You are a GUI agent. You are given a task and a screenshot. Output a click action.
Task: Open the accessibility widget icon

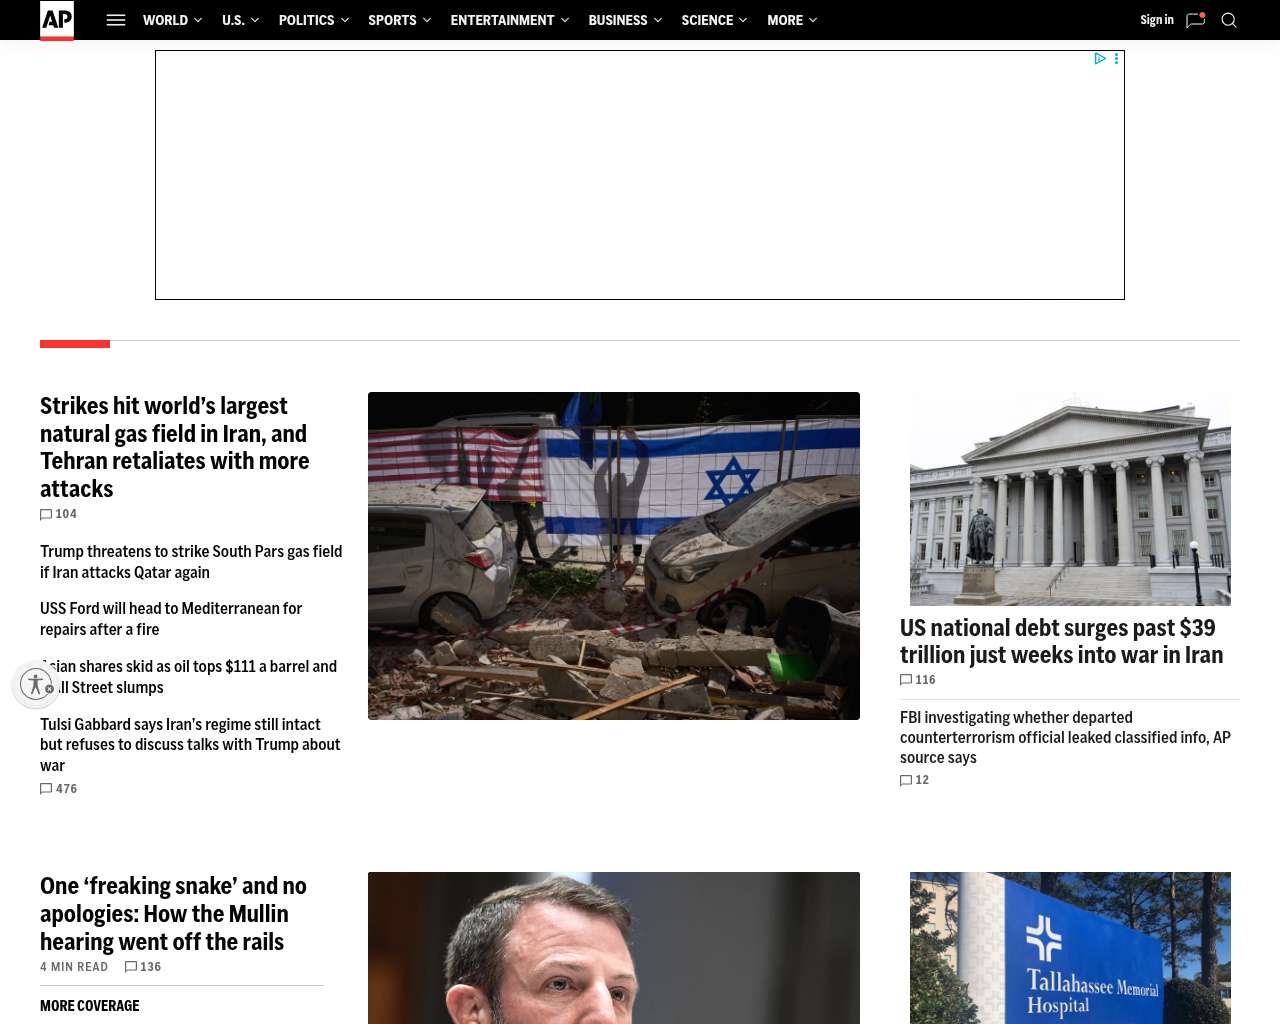36,685
